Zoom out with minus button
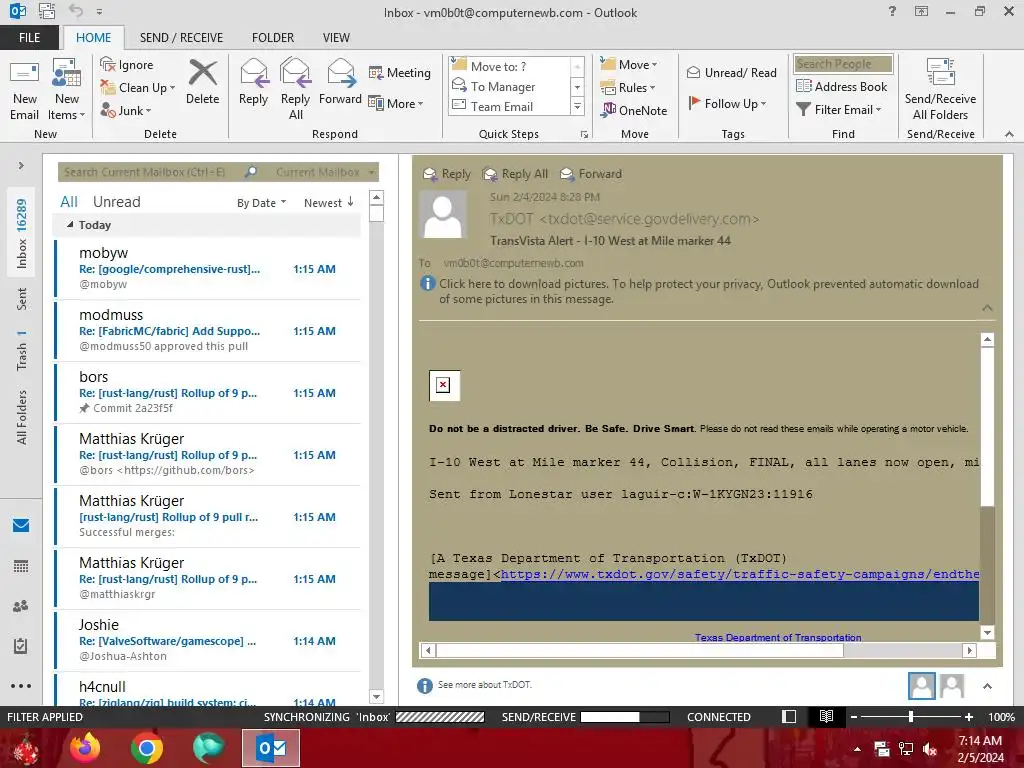The width and height of the screenshot is (1024, 768). (x=854, y=716)
